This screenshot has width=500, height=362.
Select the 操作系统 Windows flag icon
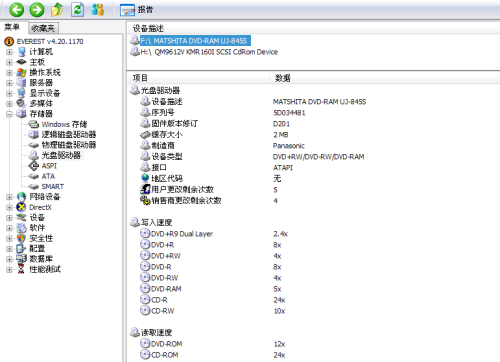tap(21, 72)
